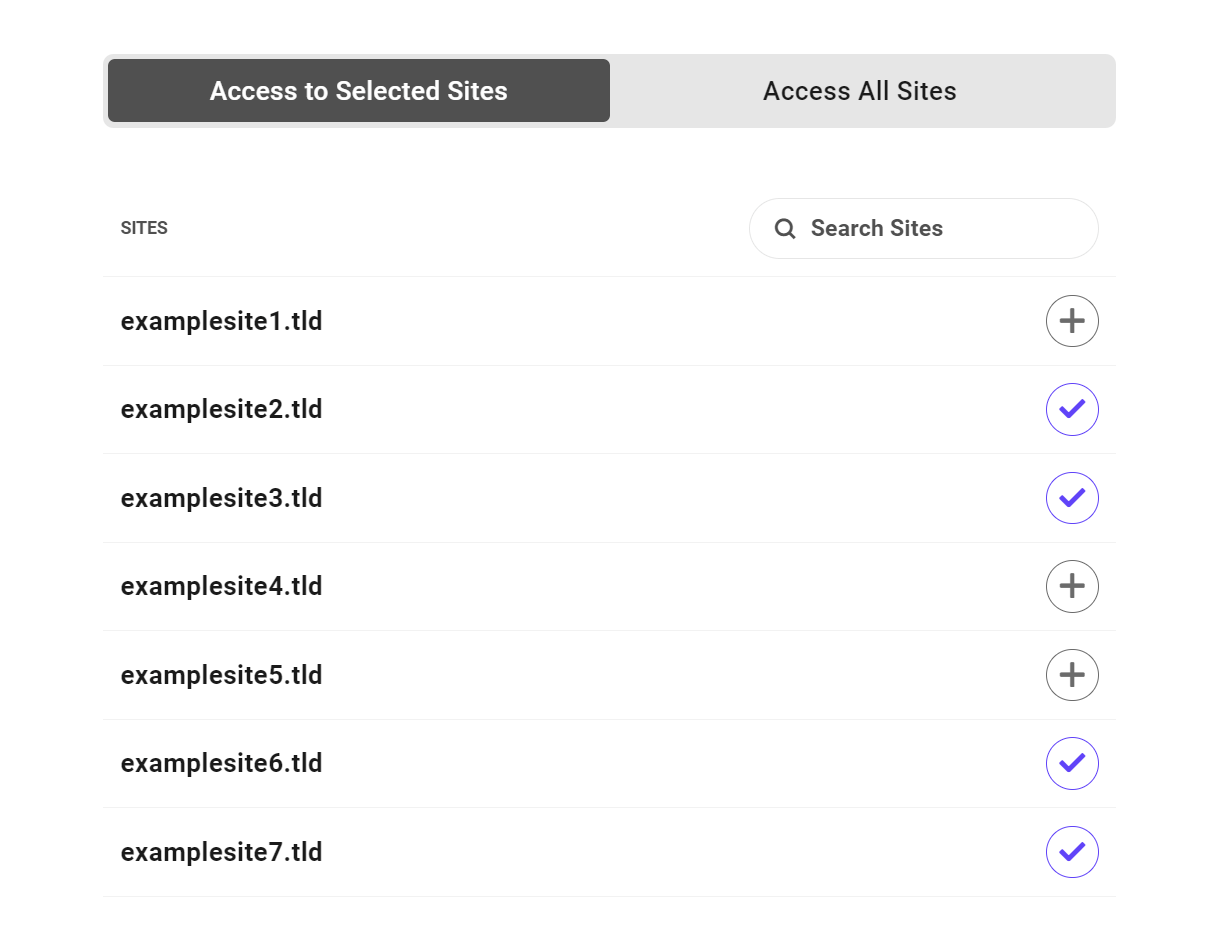Screen dimensions: 1220x930
Task: Click the magnifying glass search icon
Action: pyautogui.click(x=785, y=229)
